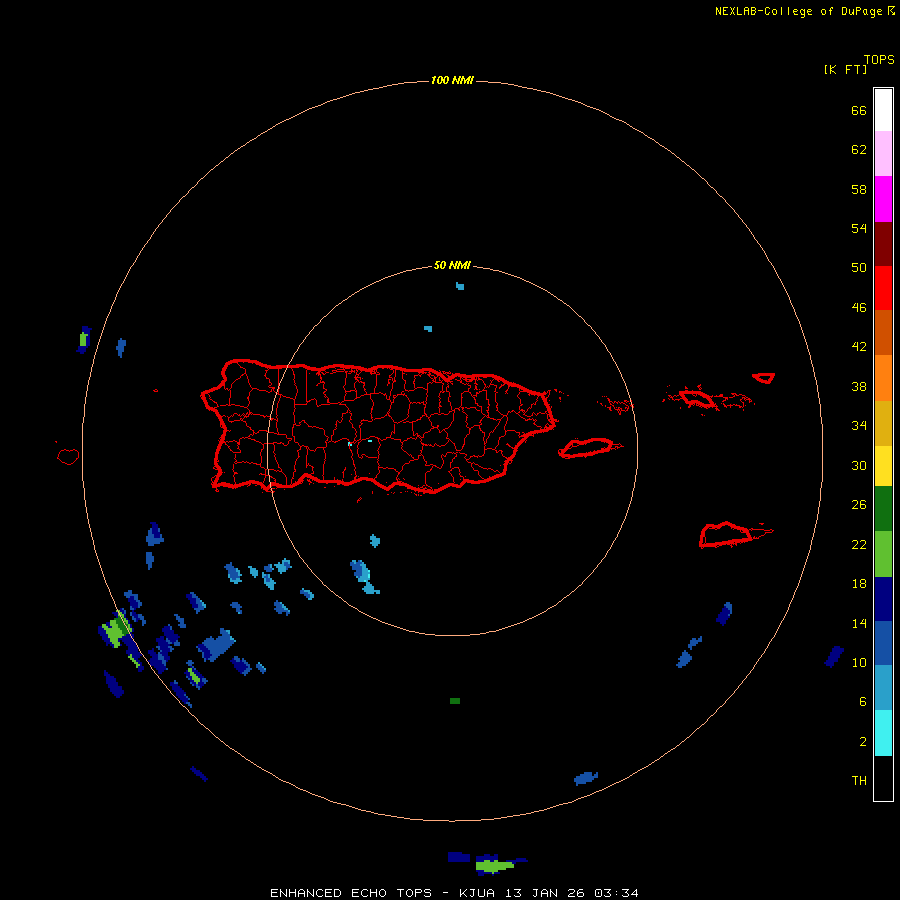Click the '50' legend value on the scale
This screenshot has height=900, width=900.
click(859, 268)
